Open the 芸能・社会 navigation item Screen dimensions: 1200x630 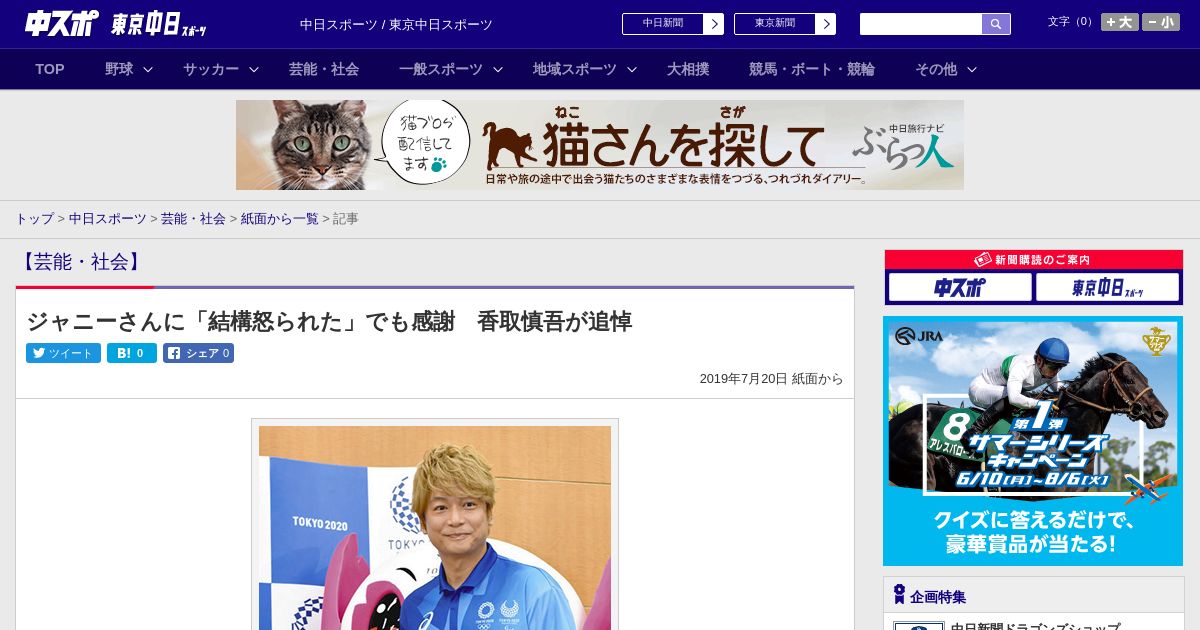[x=324, y=69]
